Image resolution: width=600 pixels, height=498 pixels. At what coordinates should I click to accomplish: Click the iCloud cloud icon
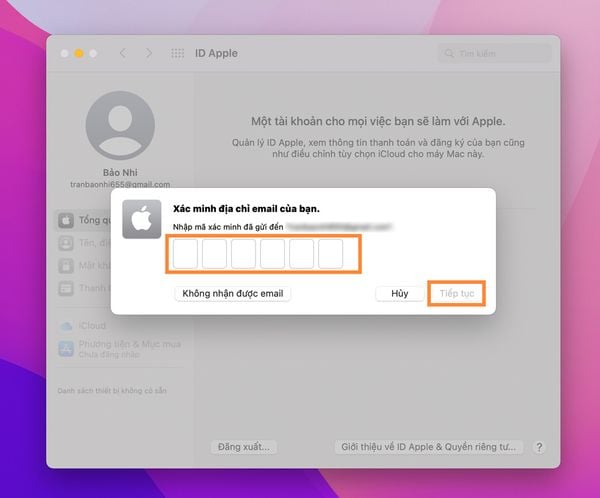66,326
